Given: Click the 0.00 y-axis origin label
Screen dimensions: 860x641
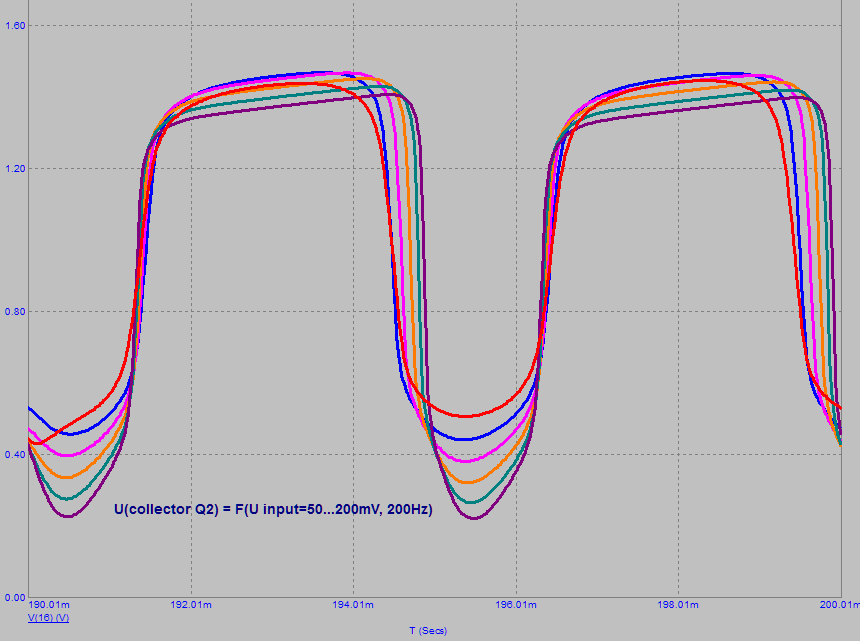Looking at the screenshot, I should (14, 597).
